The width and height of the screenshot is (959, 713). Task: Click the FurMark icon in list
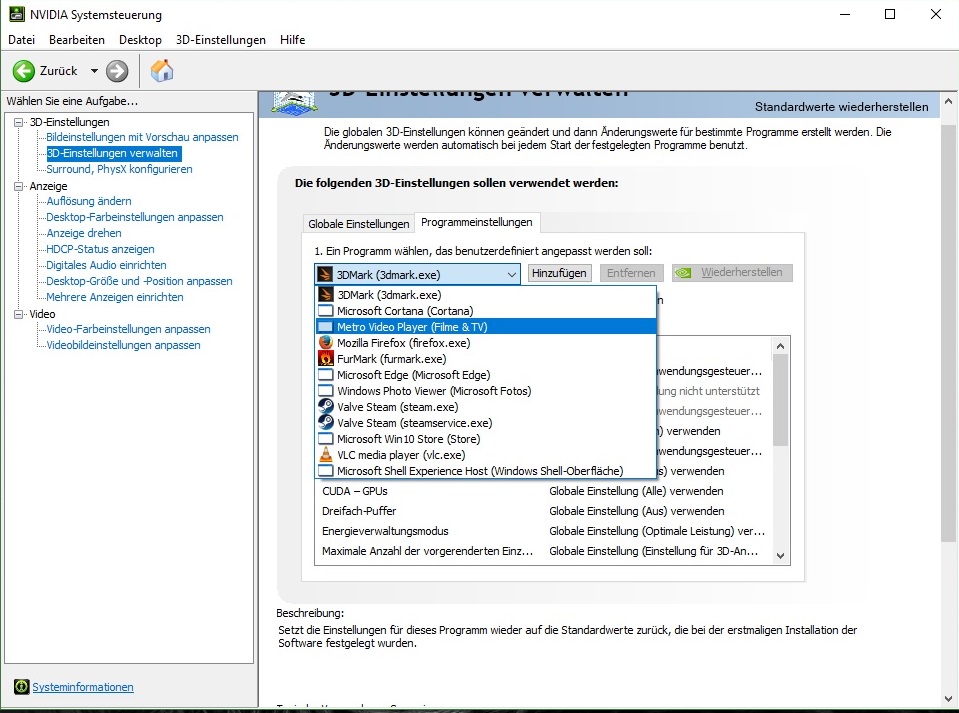(326, 358)
